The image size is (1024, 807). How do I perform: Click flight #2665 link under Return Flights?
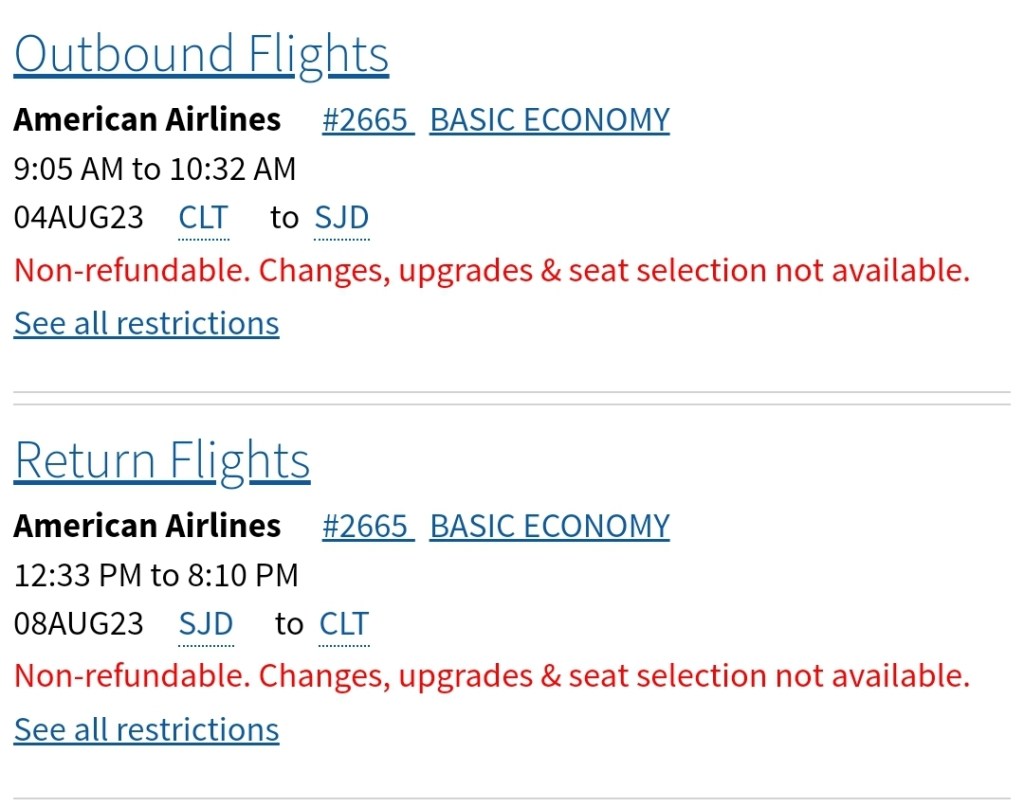(x=366, y=526)
